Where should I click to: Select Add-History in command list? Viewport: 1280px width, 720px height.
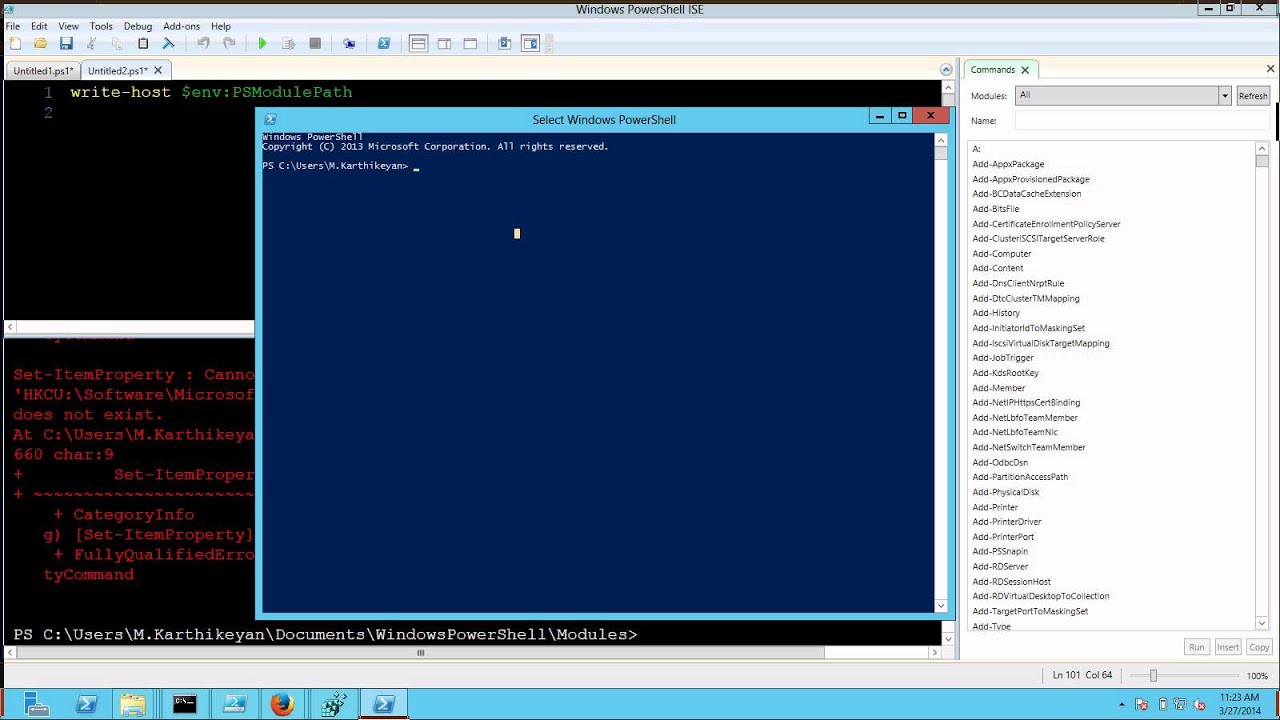[x=996, y=313]
